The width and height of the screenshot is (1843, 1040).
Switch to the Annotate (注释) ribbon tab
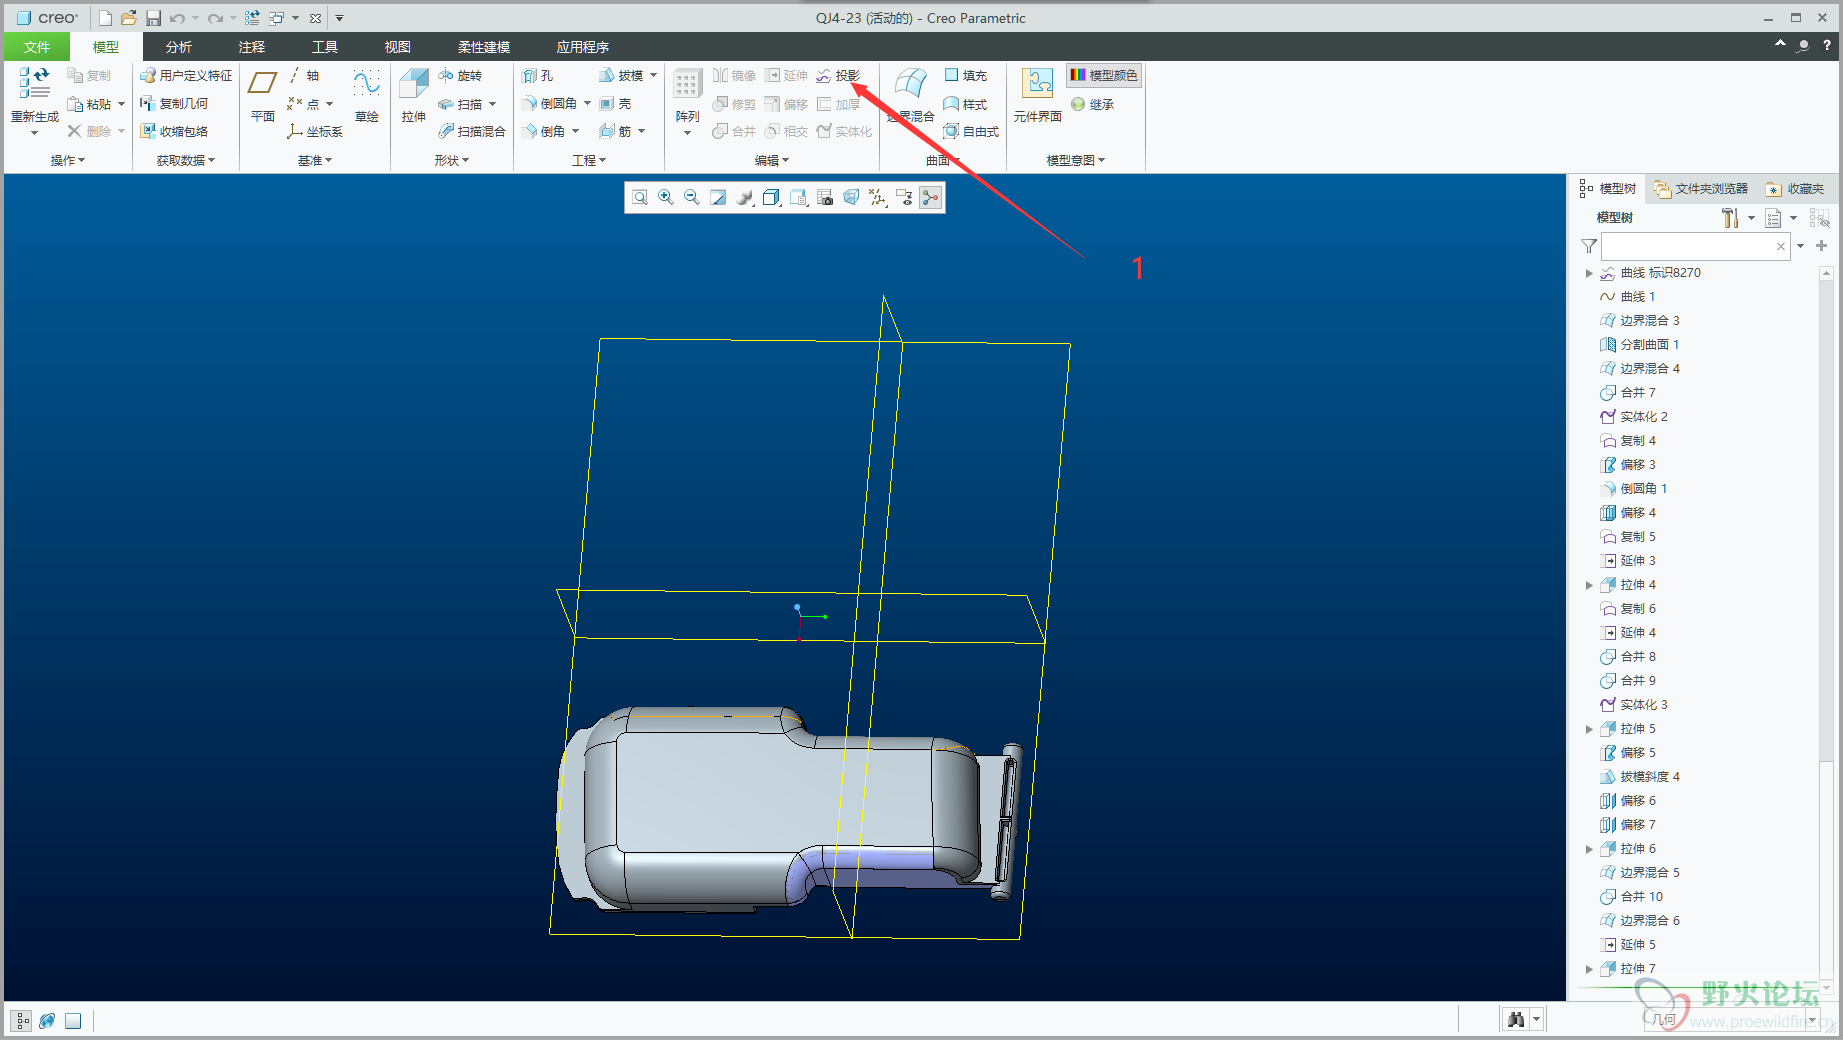[x=252, y=47]
